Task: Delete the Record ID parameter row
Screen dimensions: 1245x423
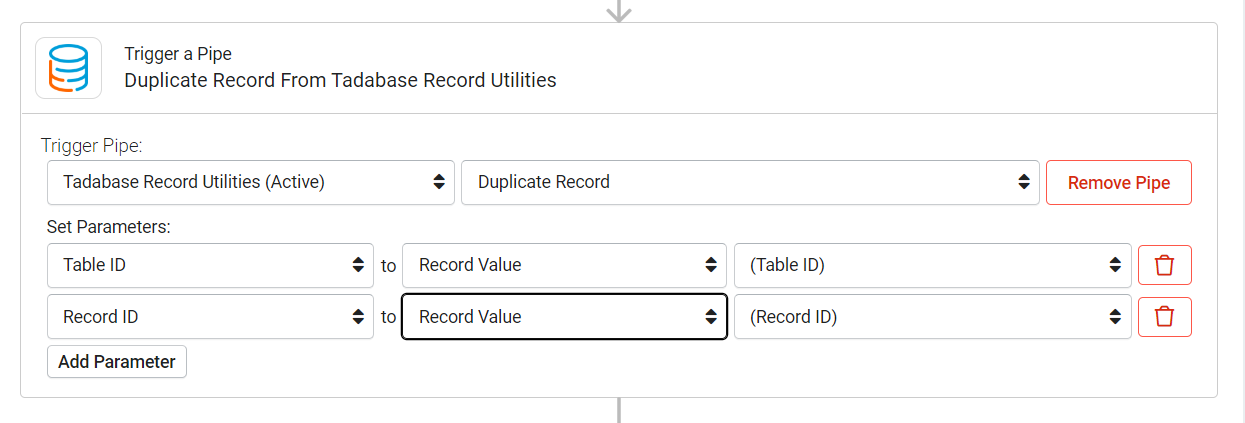Action: point(1164,316)
